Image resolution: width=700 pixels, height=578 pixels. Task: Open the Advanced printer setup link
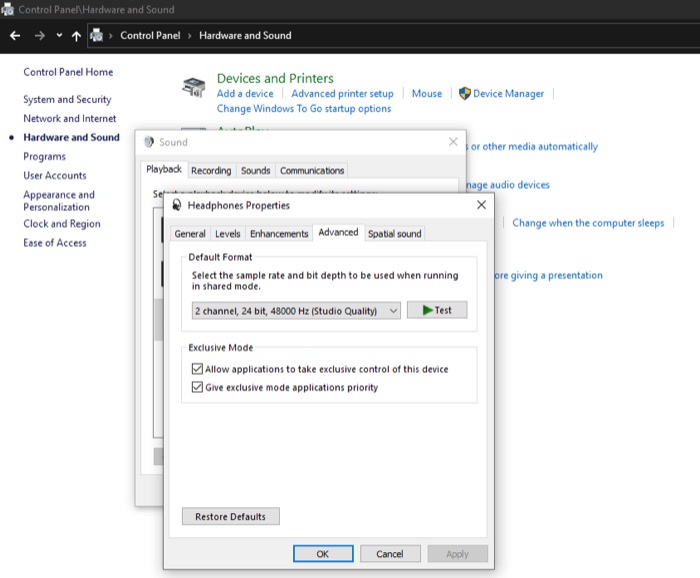[x=342, y=93]
